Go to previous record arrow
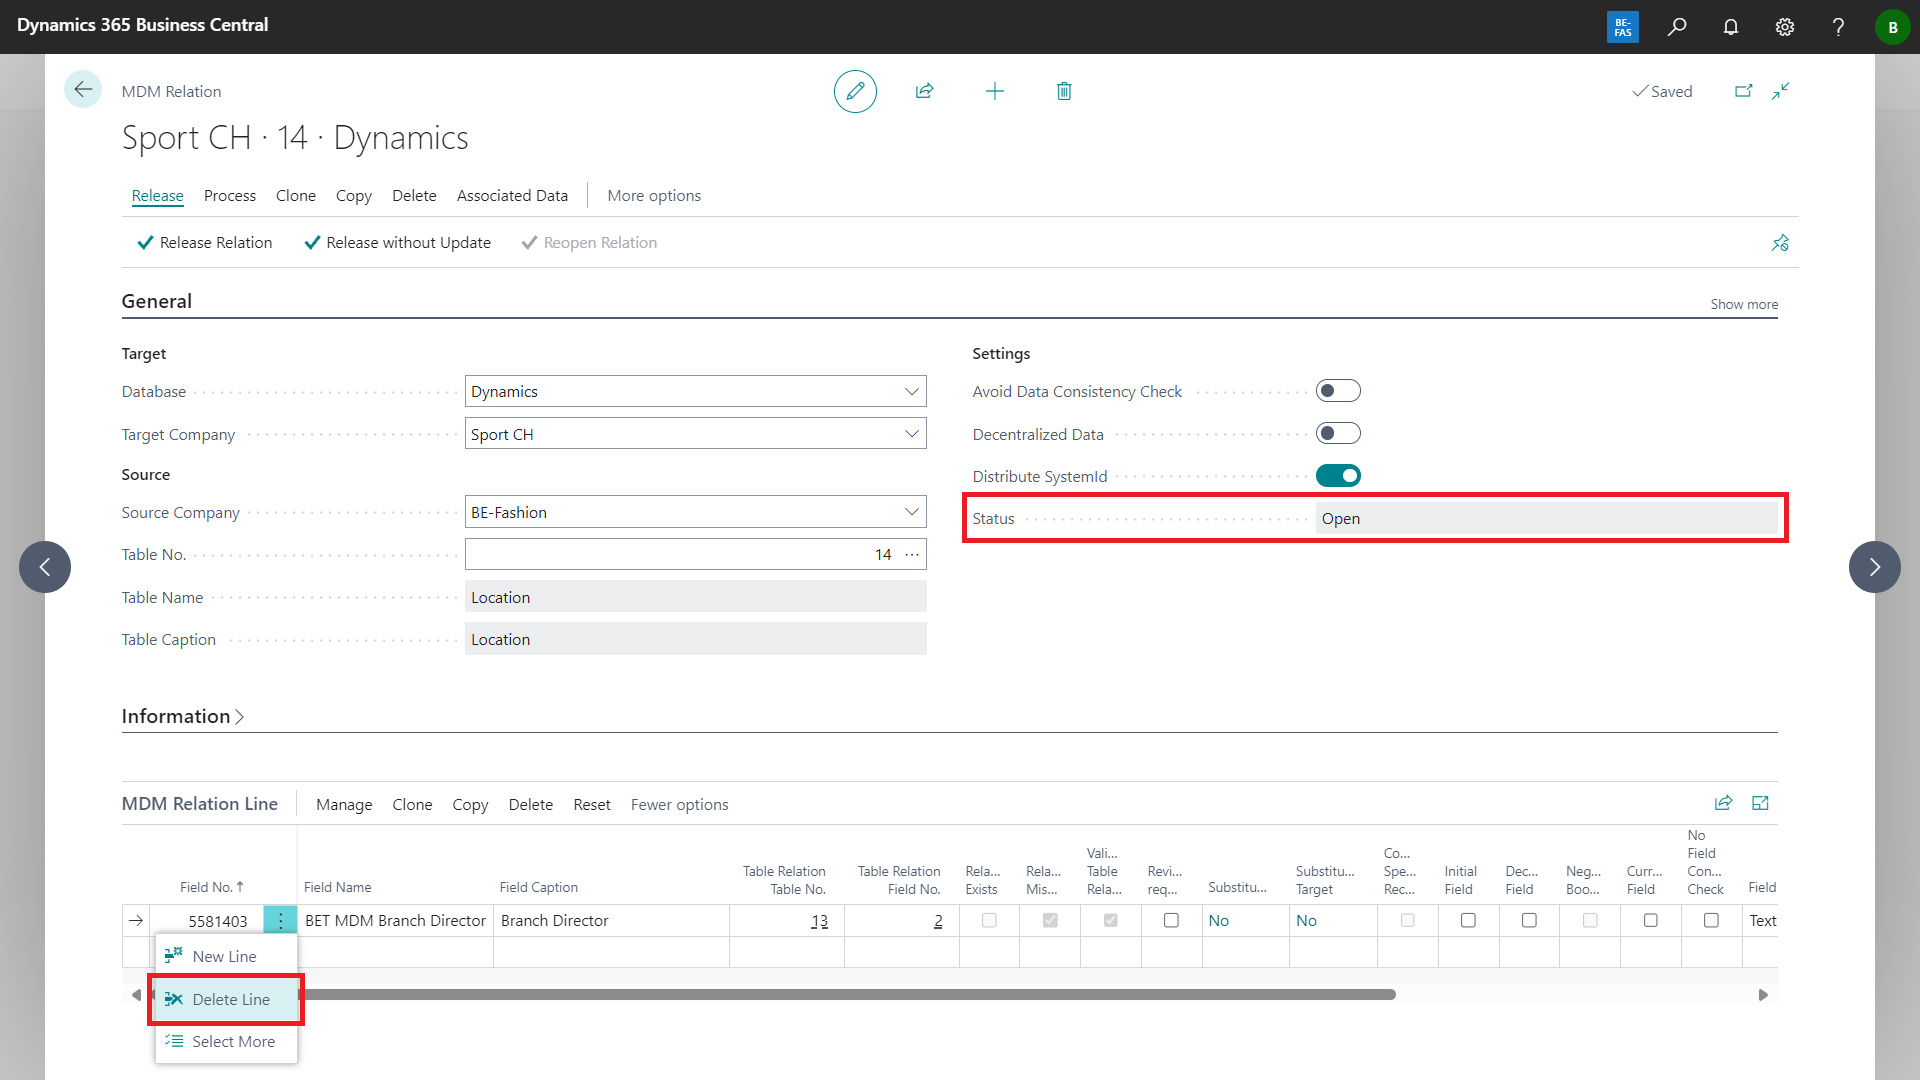Image resolution: width=1920 pixels, height=1080 pixels. pos(45,567)
